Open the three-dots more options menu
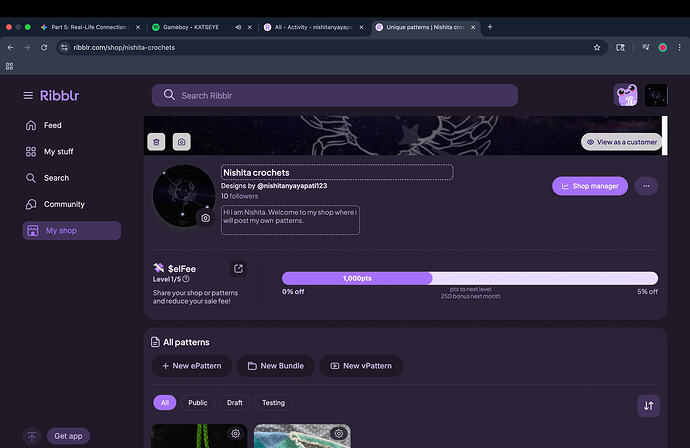The width and height of the screenshot is (690, 448). tap(646, 186)
